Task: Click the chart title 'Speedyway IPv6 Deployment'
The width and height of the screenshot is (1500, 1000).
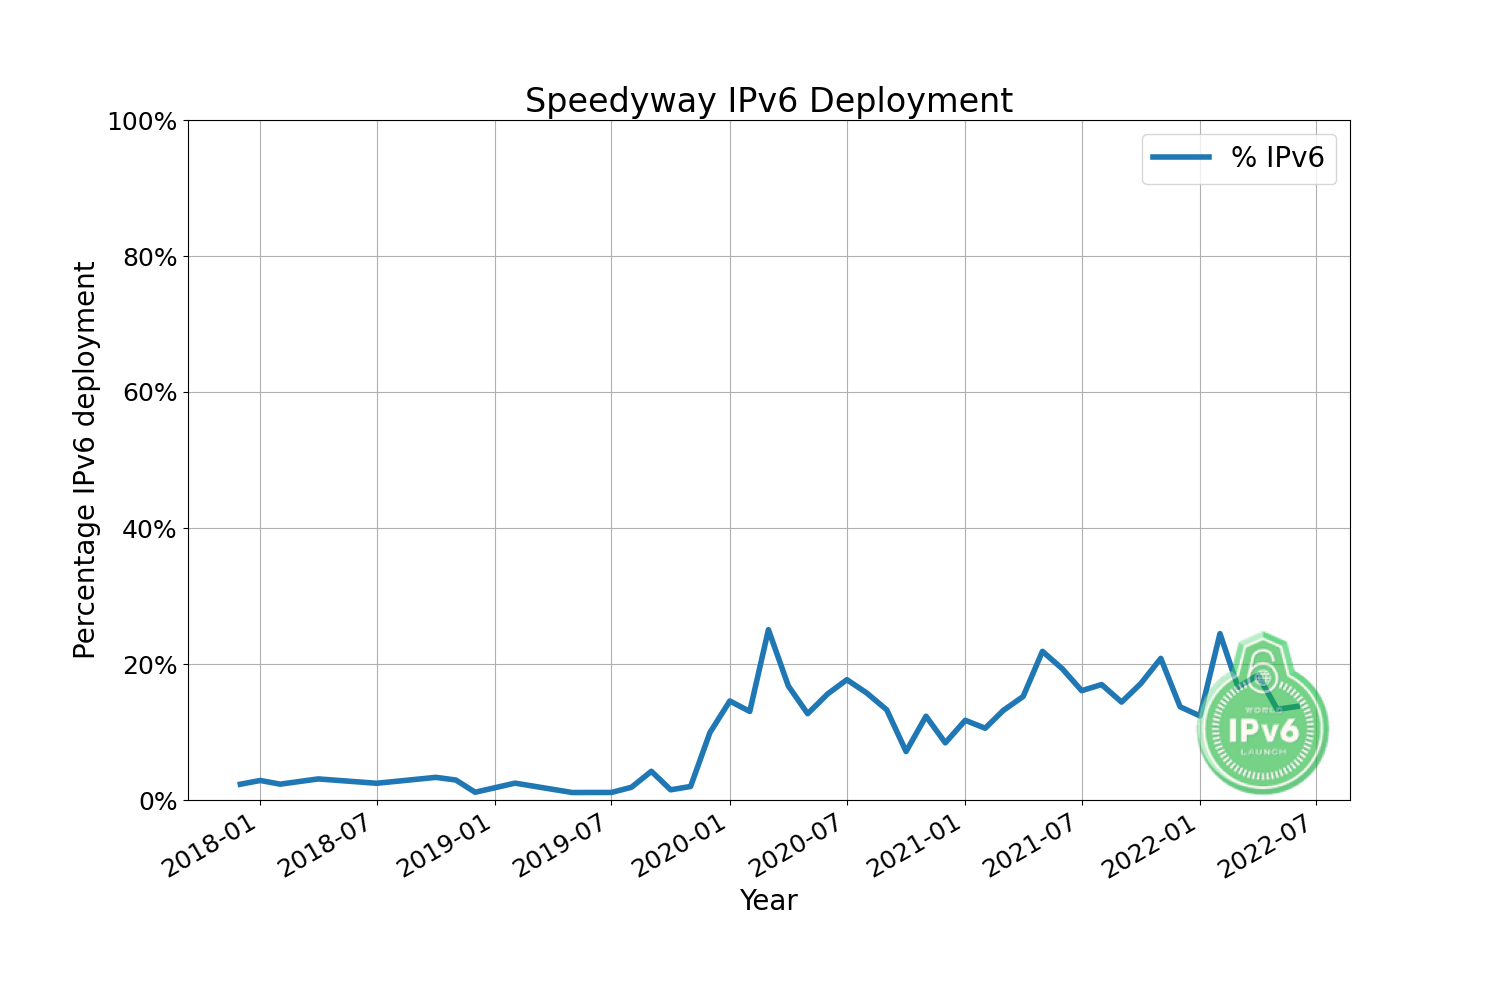Action: pos(768,101)
